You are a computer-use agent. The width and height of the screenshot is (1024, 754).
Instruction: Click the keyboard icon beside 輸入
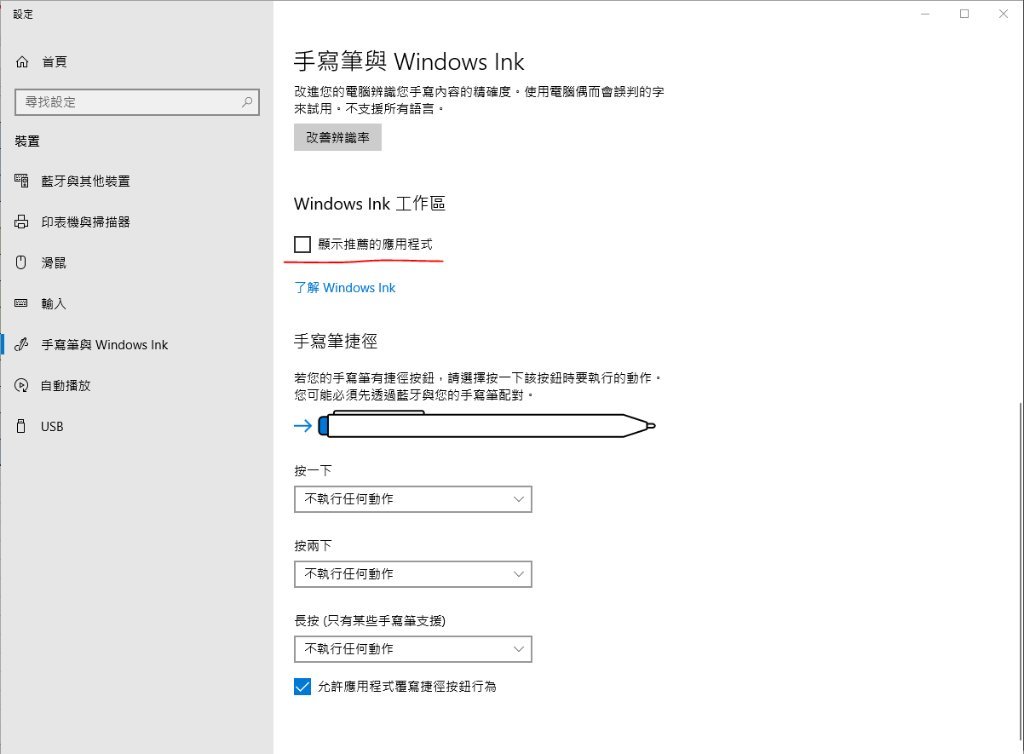point(22,304)
